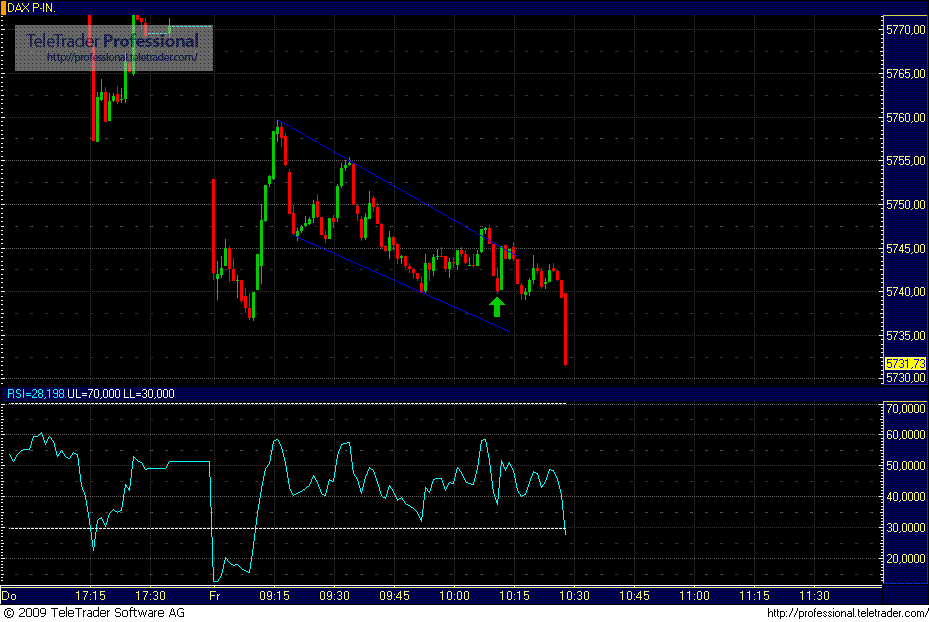Click the Fr session label on the time axis
This screenshot has width=929, height=622.
tap(213, 593)
